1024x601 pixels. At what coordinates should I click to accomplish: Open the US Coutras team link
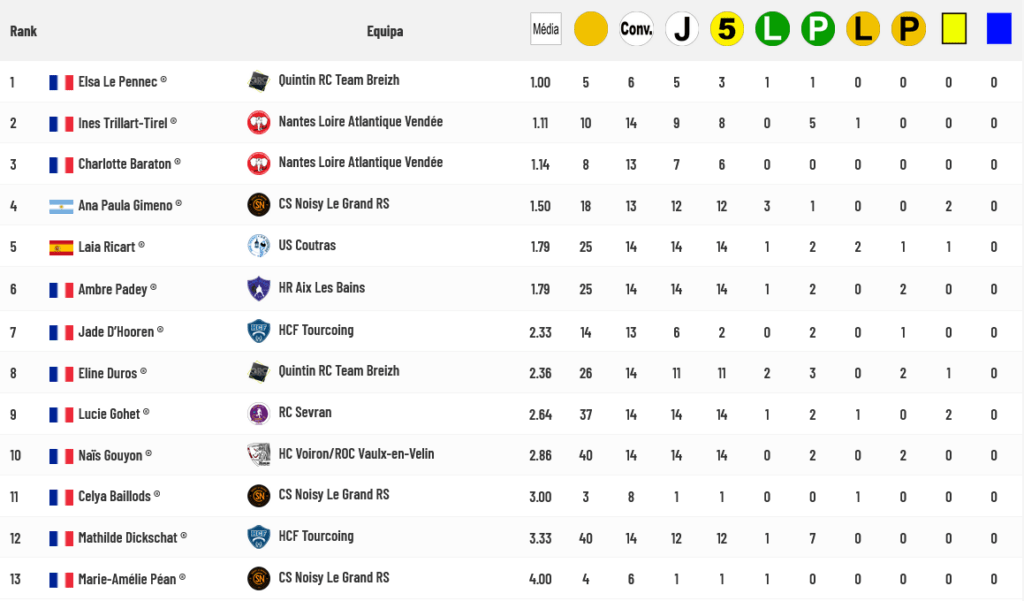point(307,246)
